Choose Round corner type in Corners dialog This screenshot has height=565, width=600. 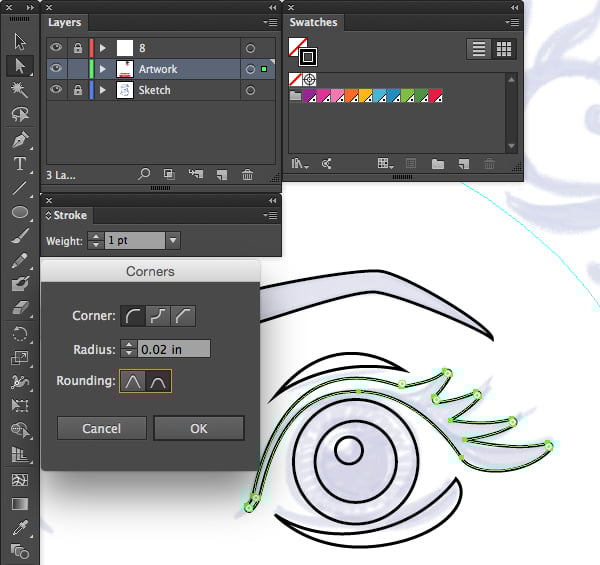pyautogui.click(x=133, y=316)
